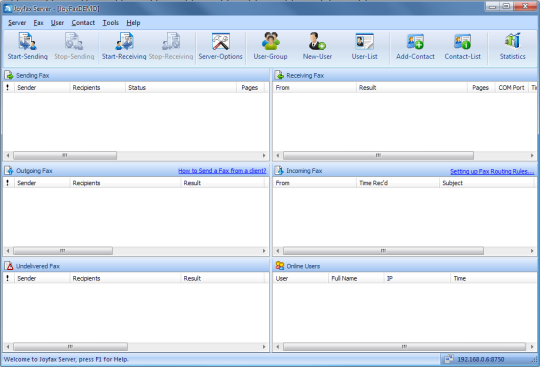Click Sender column header in Undelivered Fax
Image resolution: width=540 pixels, height=367 pixels.
[42, 278]
